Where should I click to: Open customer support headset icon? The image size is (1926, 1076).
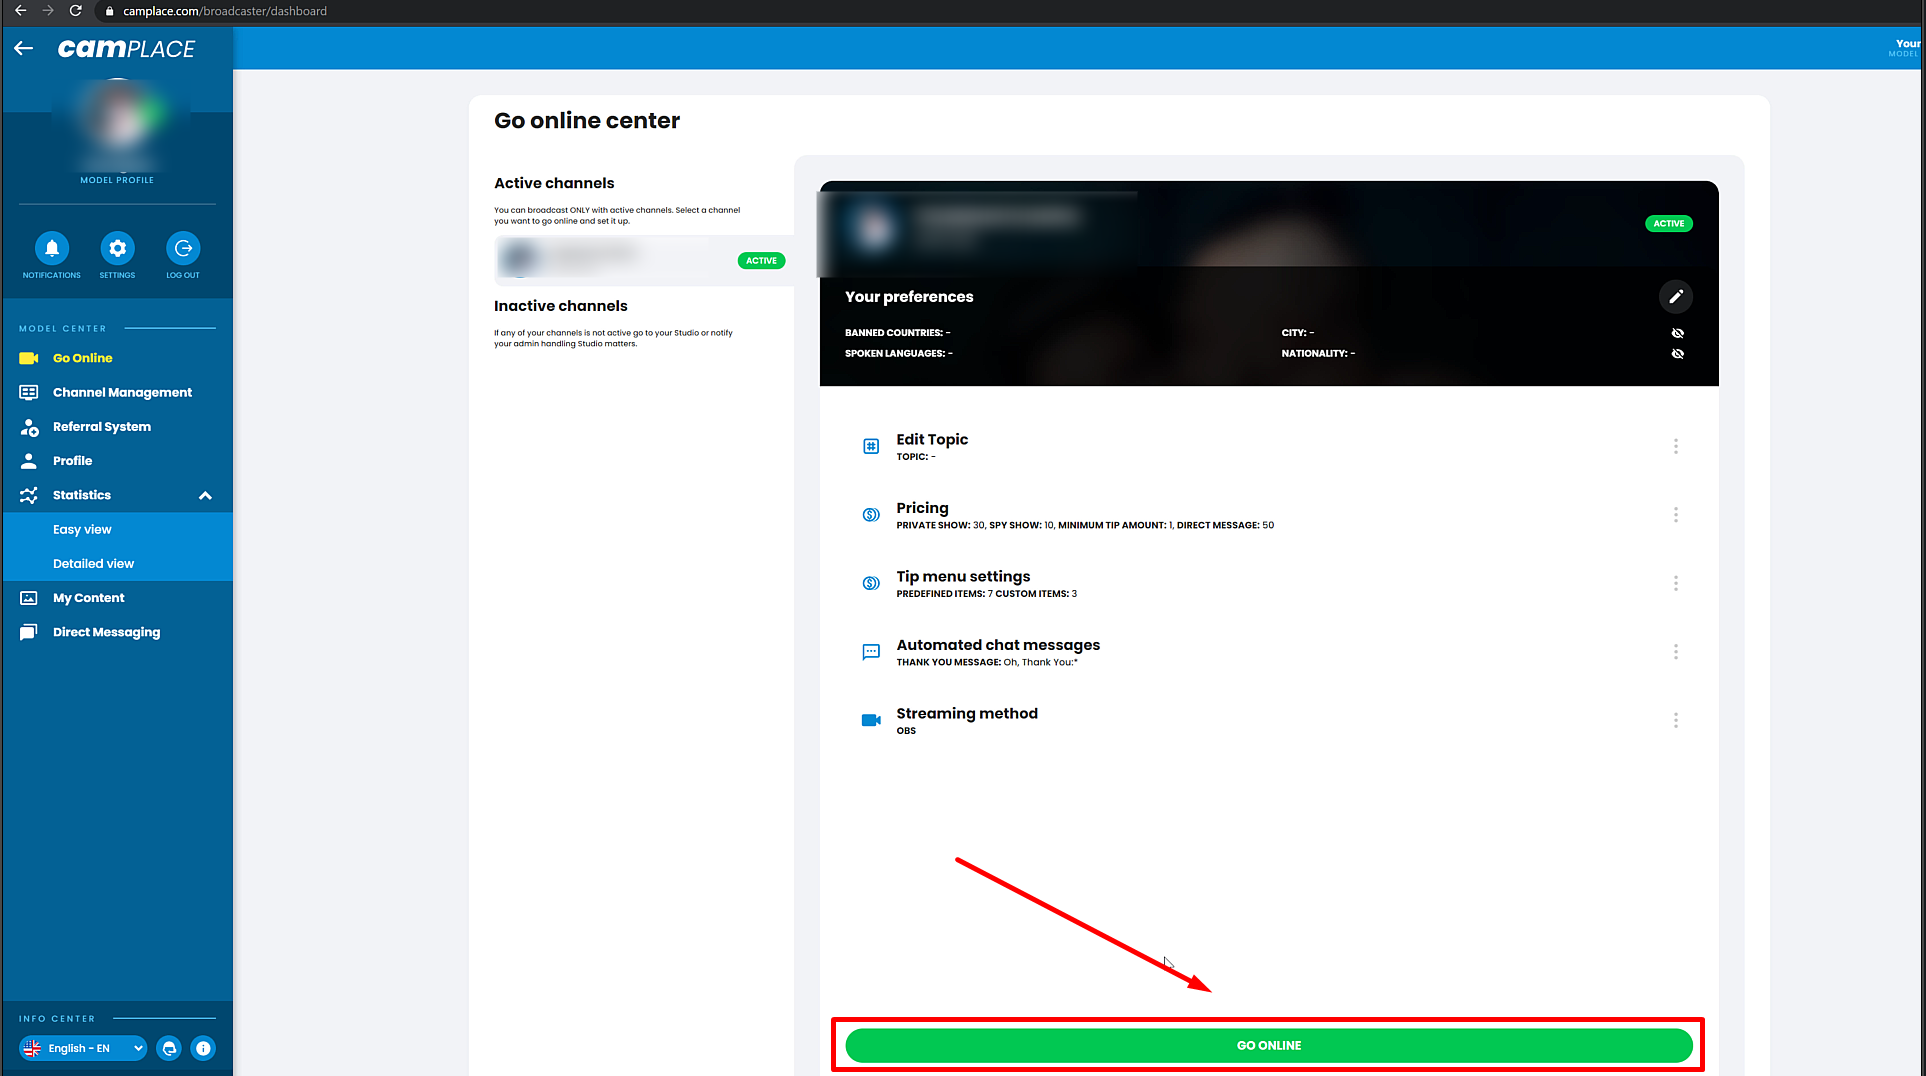[x=169, y=1048]
